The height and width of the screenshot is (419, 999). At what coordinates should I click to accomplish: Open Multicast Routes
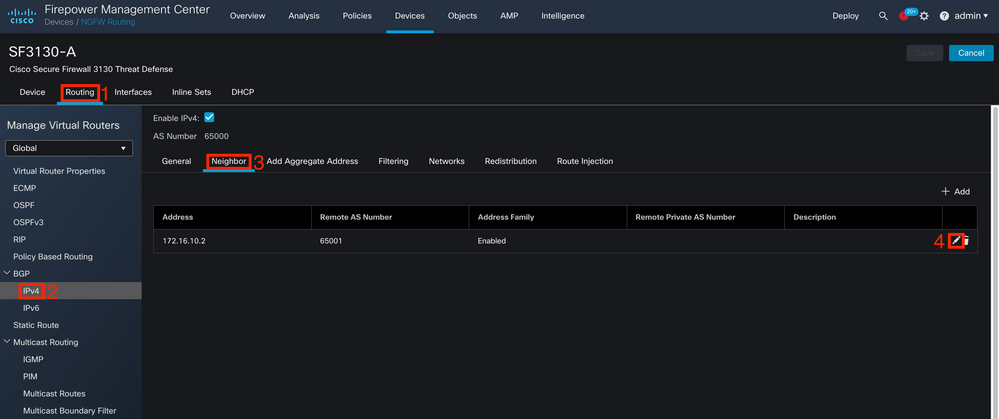(x=54, y=394)
